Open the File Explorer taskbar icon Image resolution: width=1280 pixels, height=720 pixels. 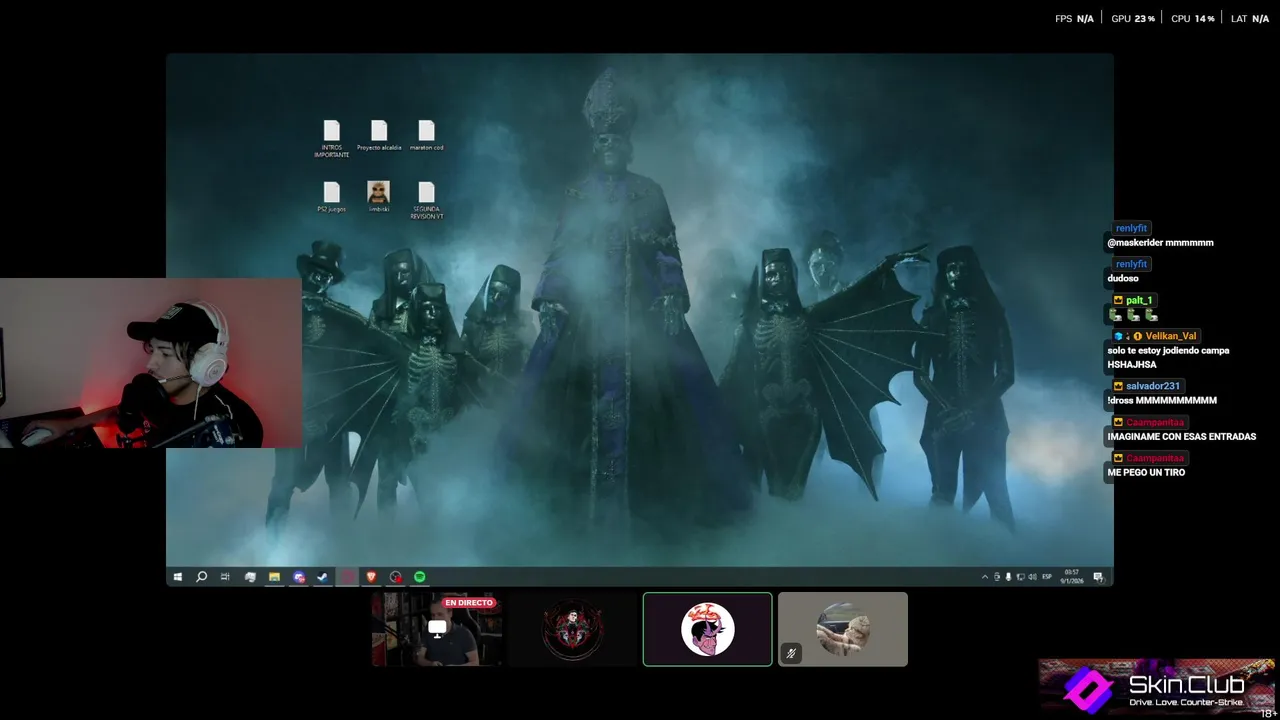[x=274, y=577]
